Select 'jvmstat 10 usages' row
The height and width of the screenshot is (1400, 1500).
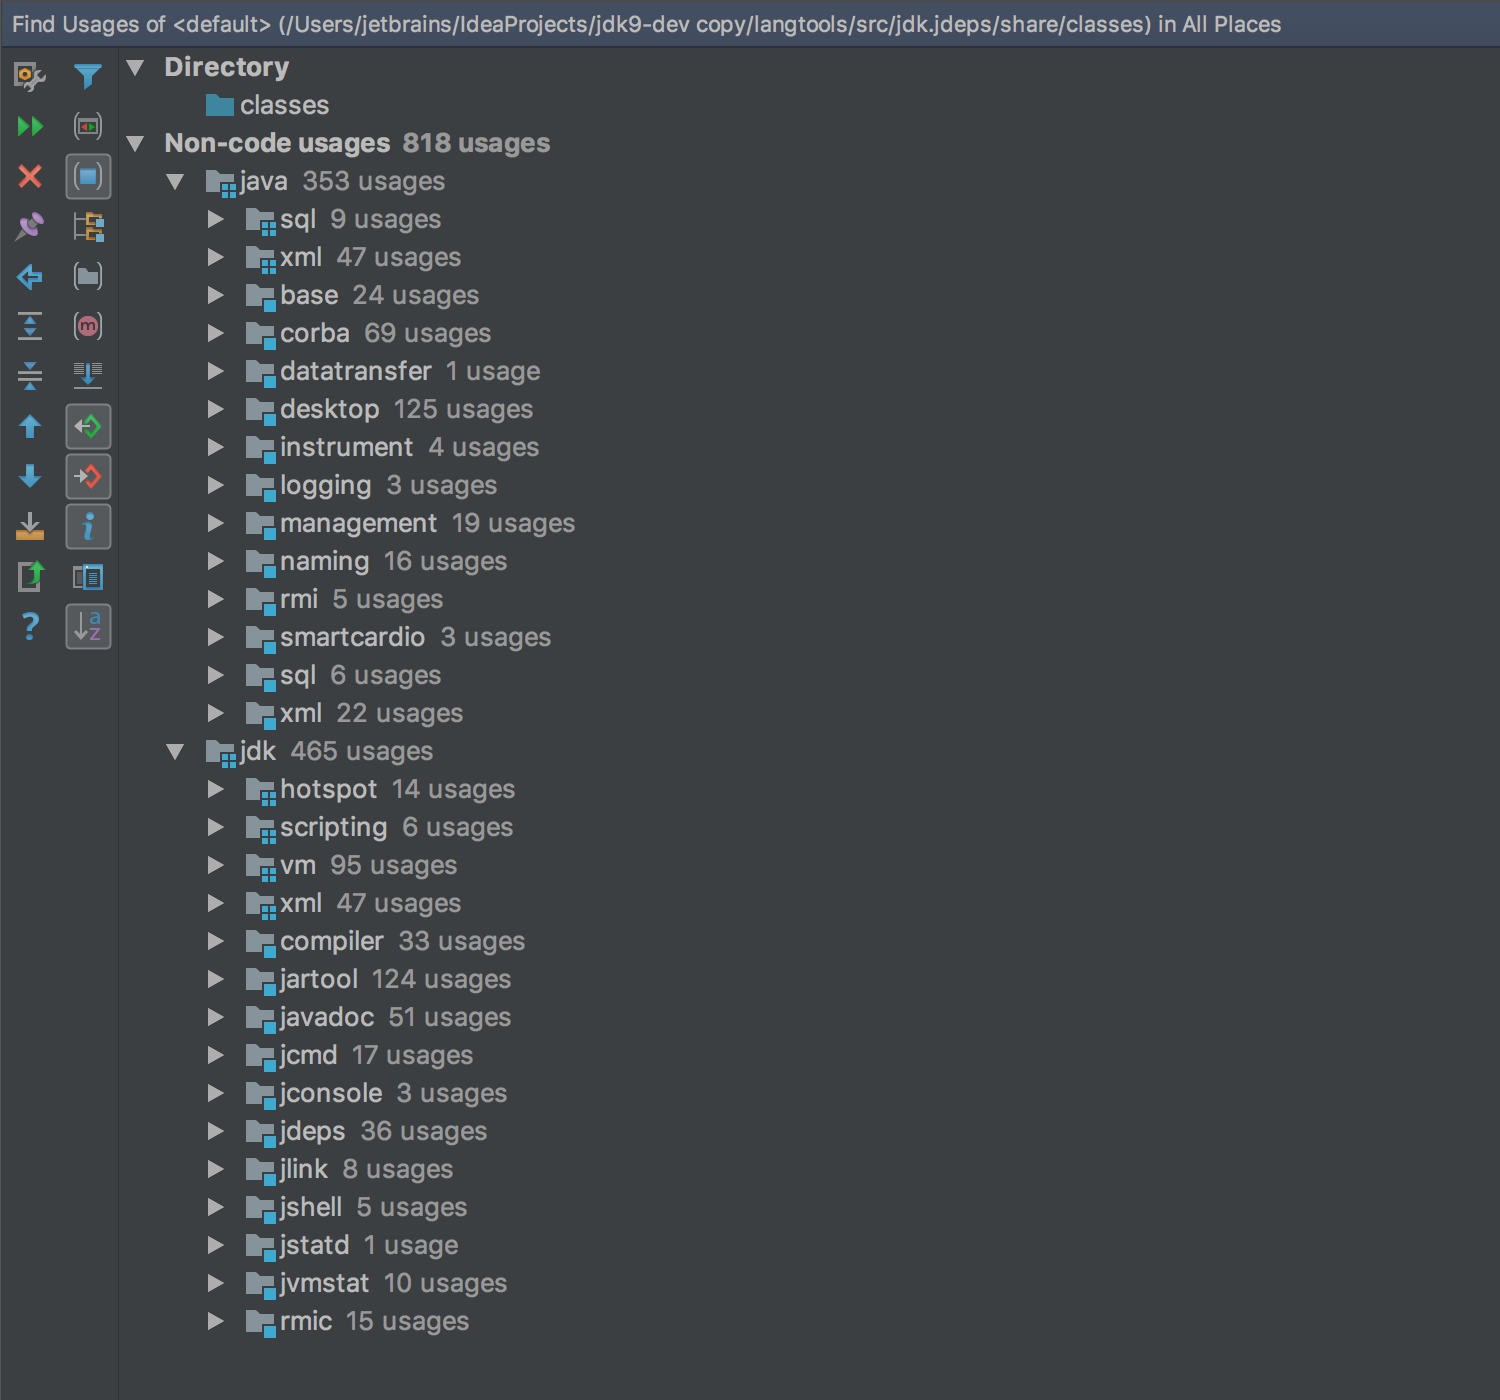tap(376, 1283)
